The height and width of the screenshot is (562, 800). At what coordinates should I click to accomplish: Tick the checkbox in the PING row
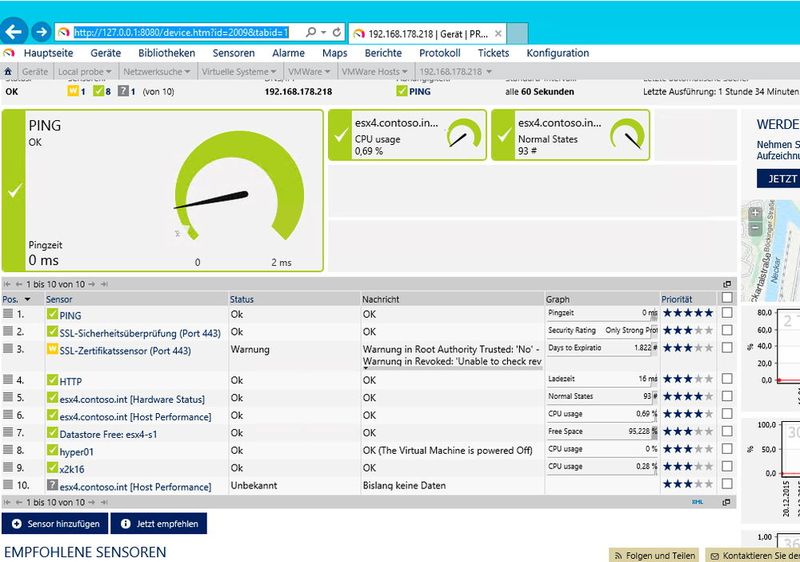click(727, 314)
